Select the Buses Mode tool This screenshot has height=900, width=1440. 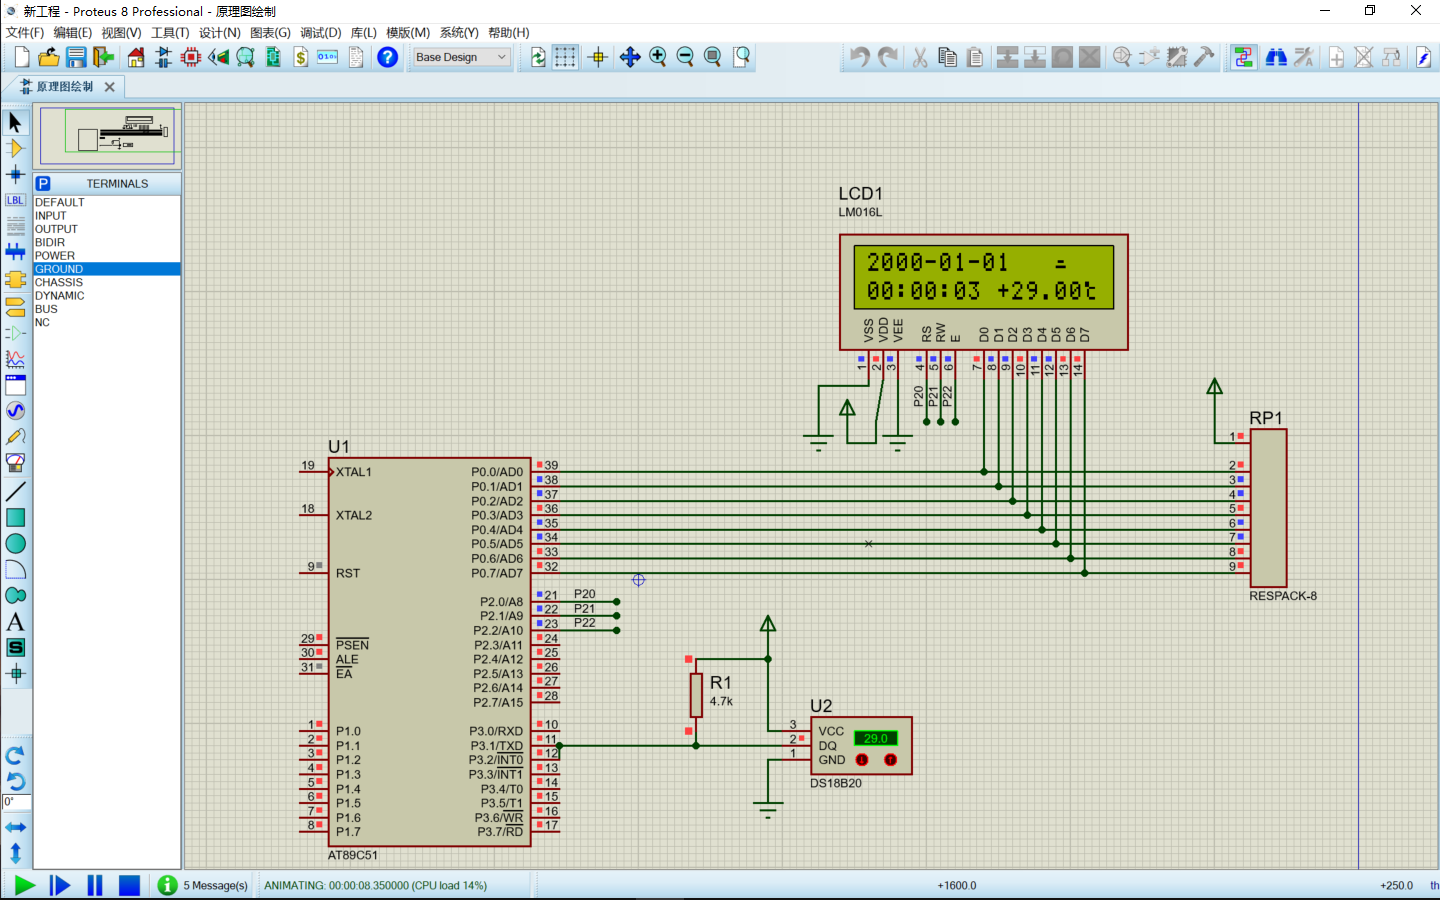(x=15, y=252)
